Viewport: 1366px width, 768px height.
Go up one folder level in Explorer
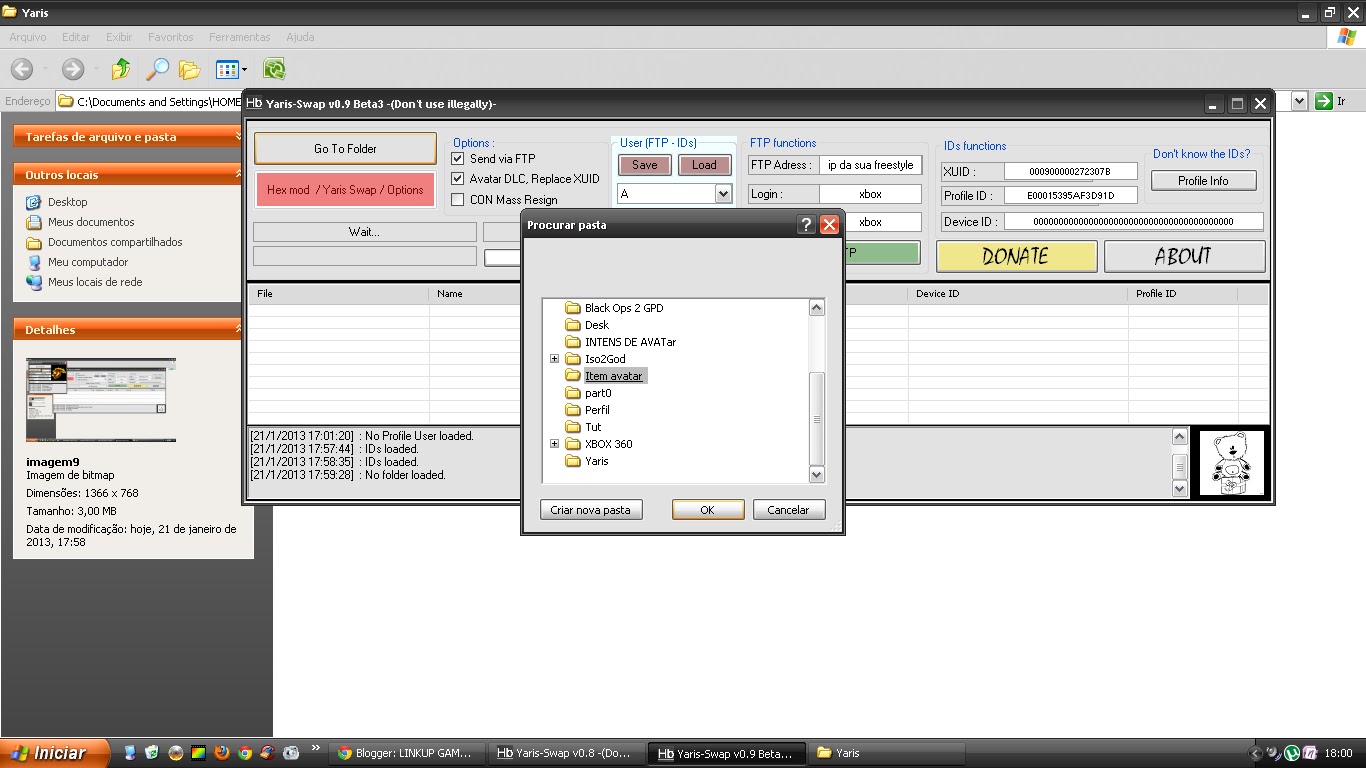121,69
